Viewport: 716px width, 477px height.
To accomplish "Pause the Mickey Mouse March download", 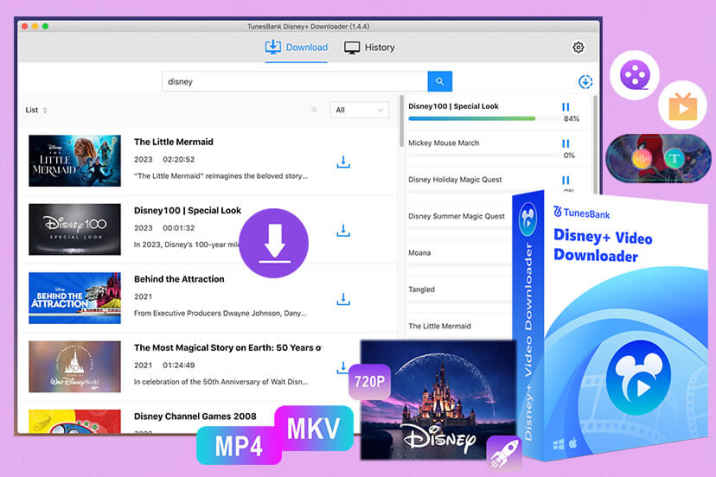I will coord(566,144).
